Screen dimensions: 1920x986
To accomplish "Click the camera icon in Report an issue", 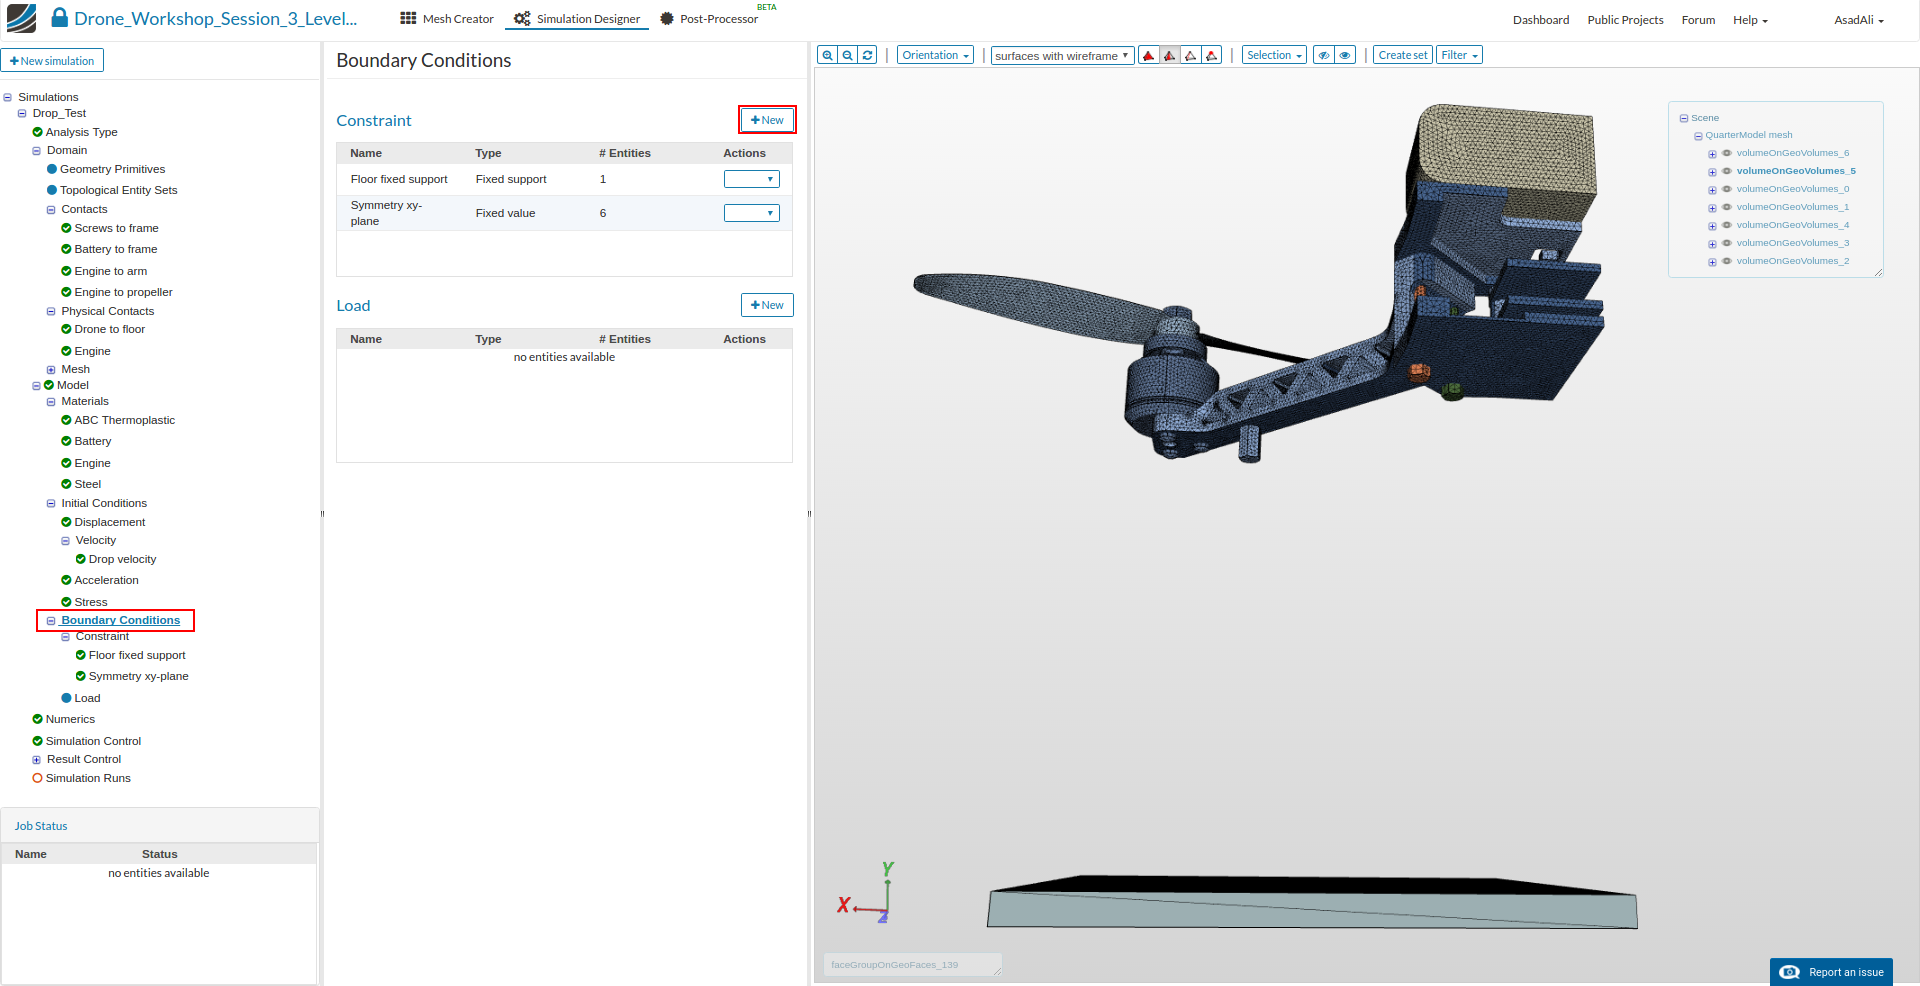I will pyautogui.click(x=1790, y=972).
